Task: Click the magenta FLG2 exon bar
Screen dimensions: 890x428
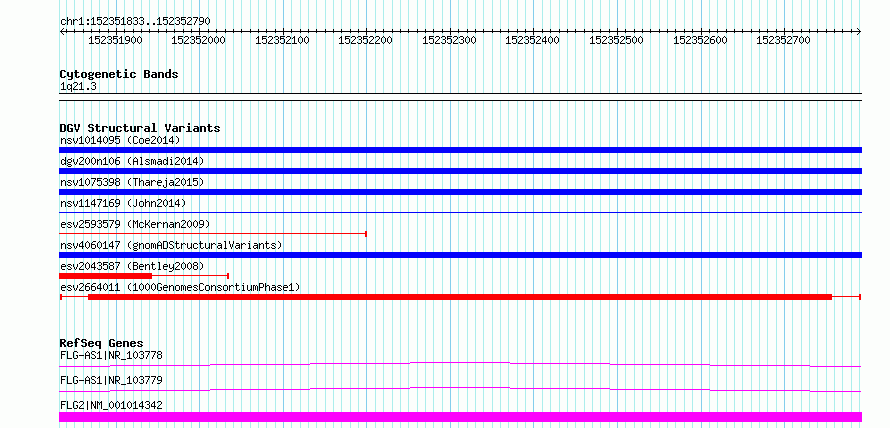Action: pos(460,417)
